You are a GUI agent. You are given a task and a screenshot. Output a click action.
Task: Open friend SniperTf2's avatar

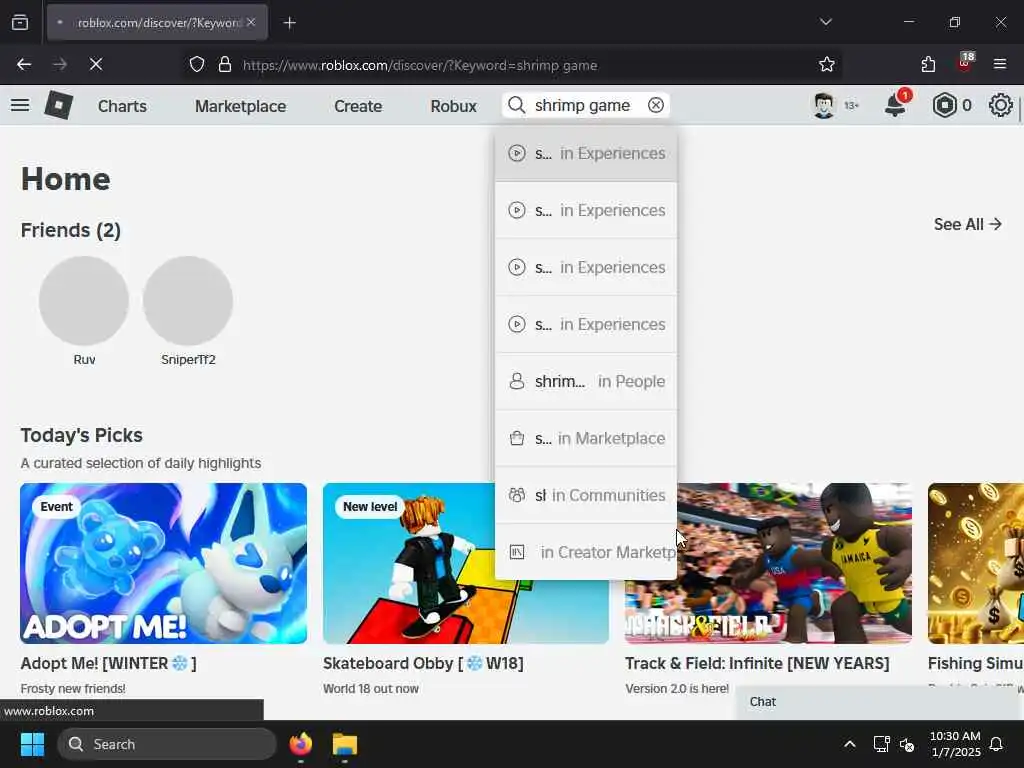(187, 300)
